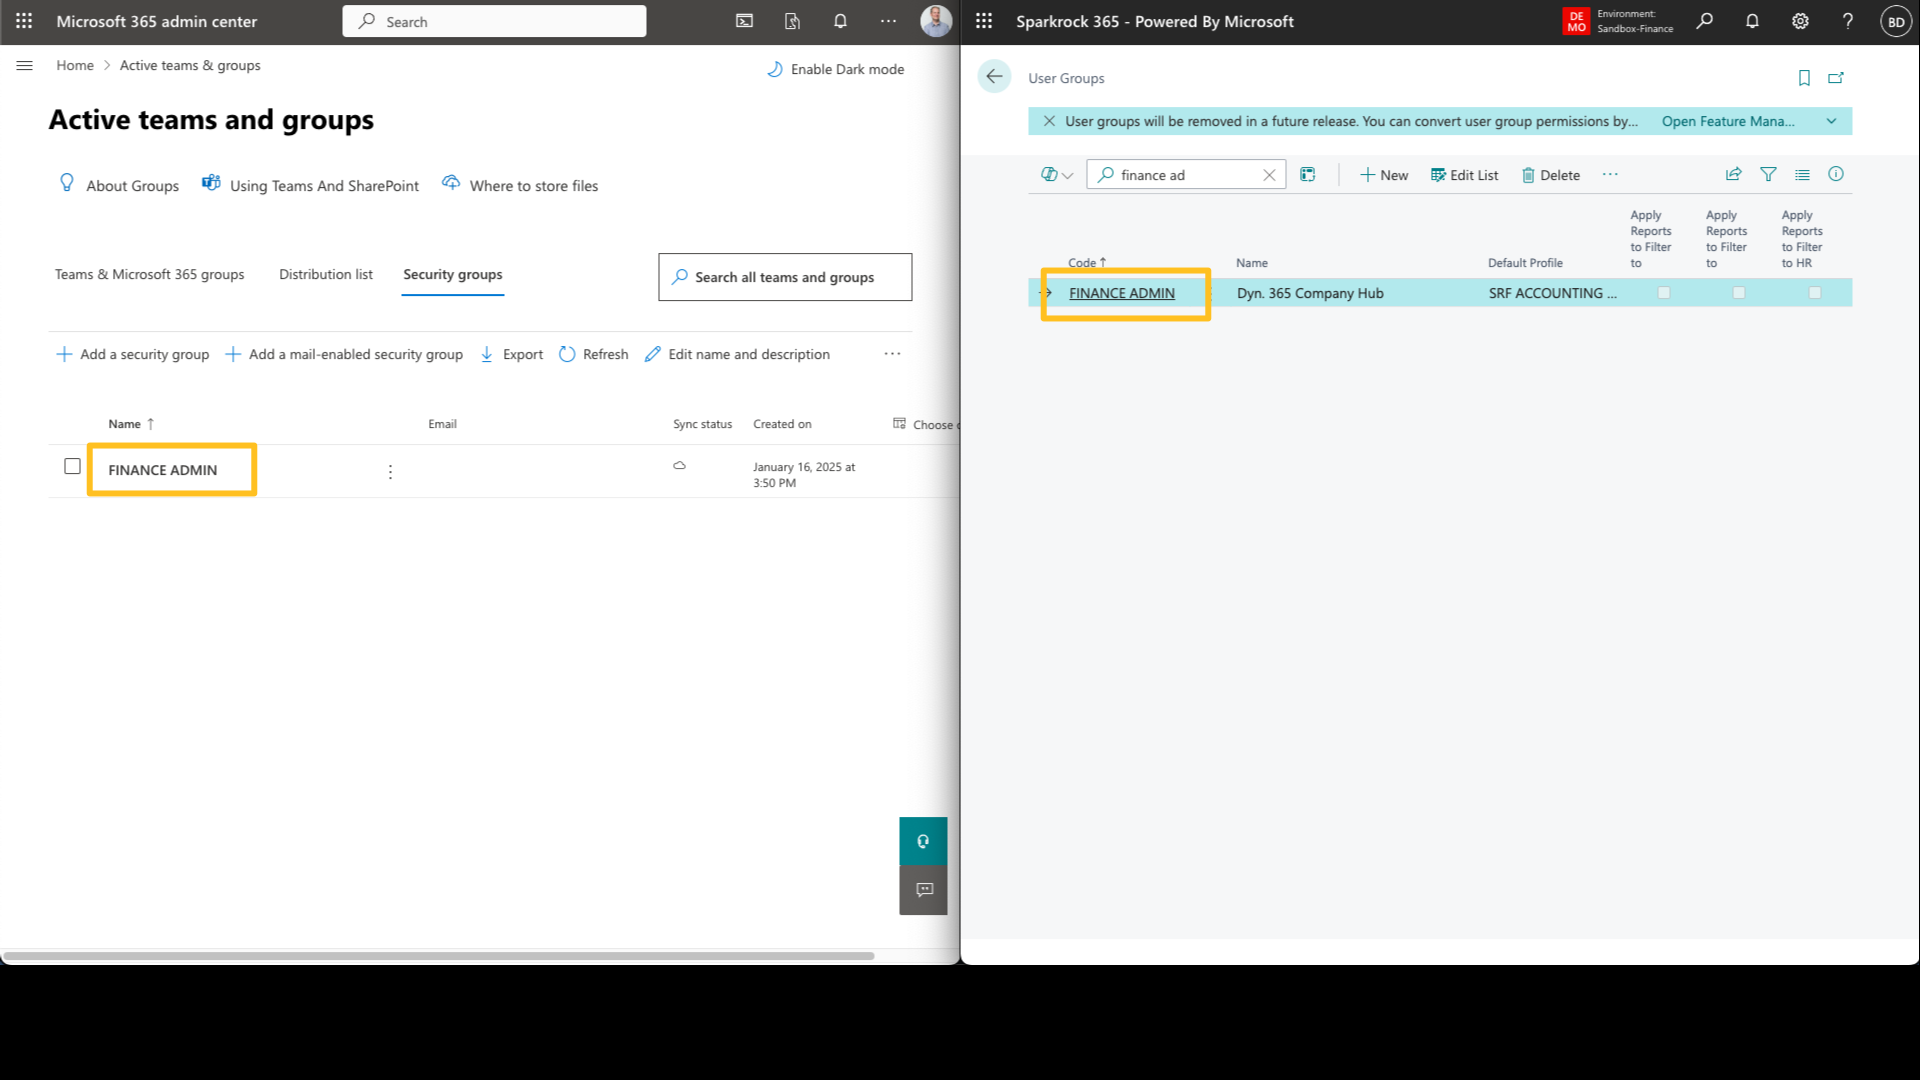Open the view options dropdown beside search
Screen dimensions: 1920x1080
coord(1056,175)
